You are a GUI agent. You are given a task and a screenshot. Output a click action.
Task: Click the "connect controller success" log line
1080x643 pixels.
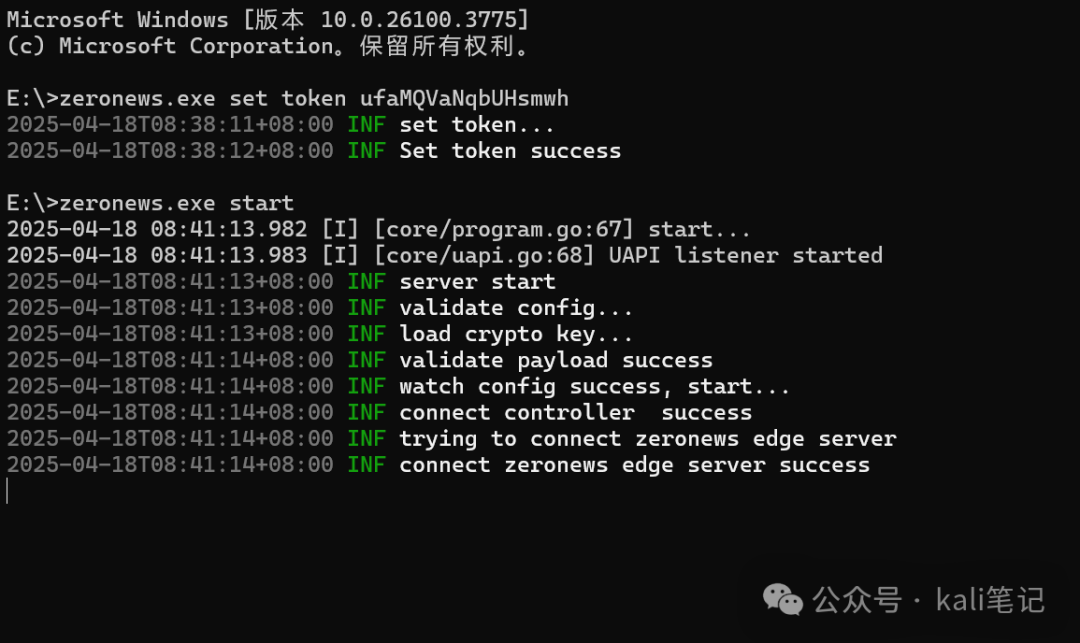click(x=575, y=412)
